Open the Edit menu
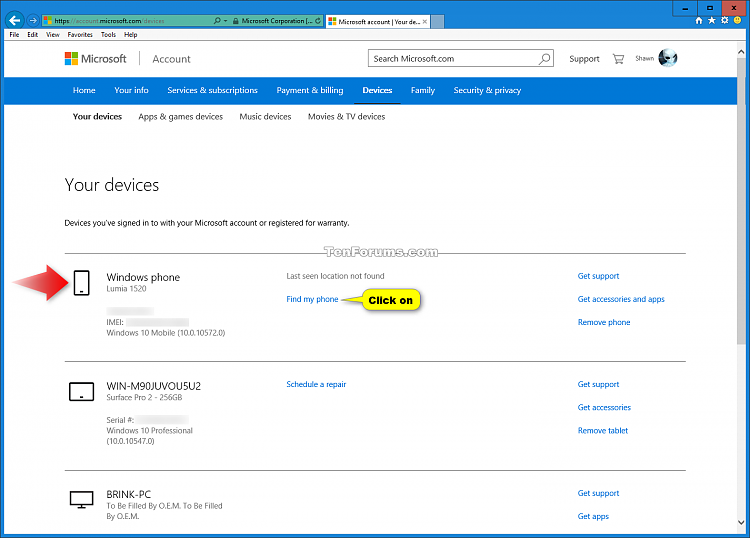750x538 pixels. pos(33,34)
